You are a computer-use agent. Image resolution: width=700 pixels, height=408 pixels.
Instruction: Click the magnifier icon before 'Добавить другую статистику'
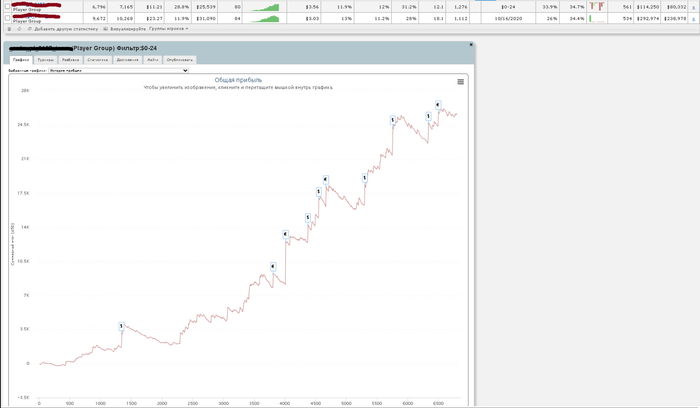[x=30, y=29]
